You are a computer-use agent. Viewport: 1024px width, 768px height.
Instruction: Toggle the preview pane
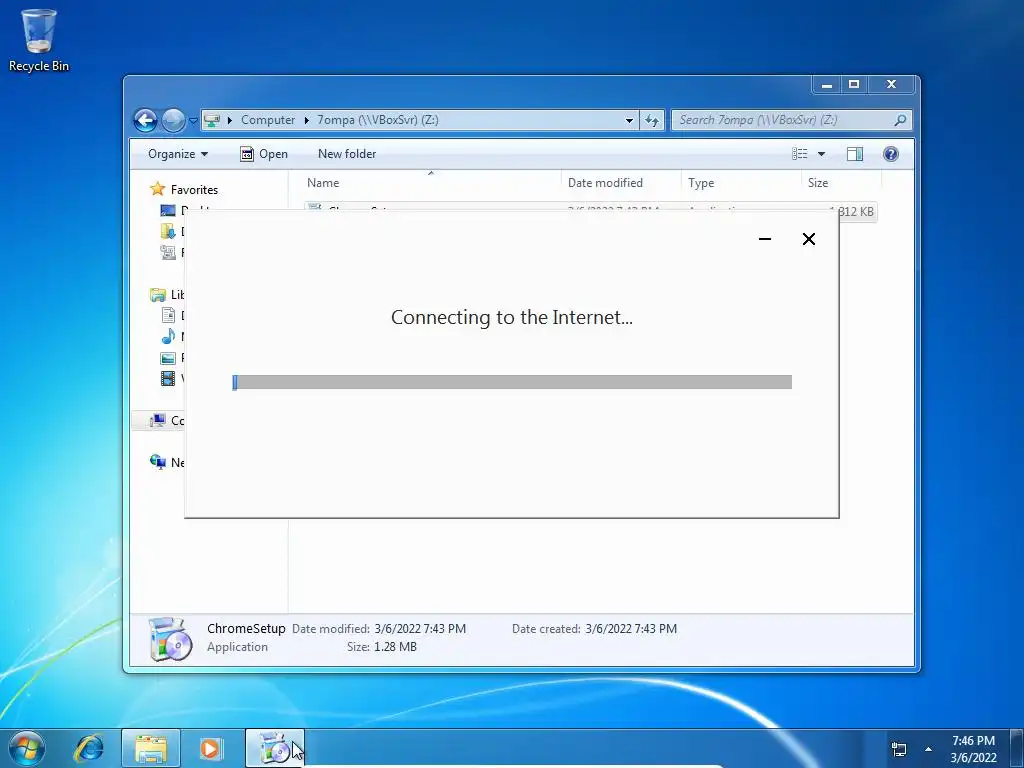coord(855,154)
